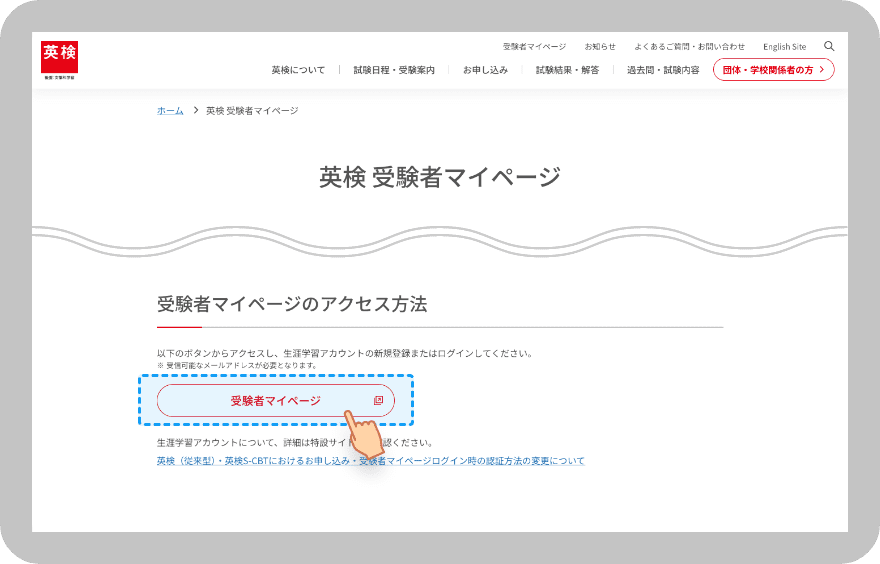Image resolution: width=880 pixels, height=564 pixels.
Task: Open 英検について menu
Action: (298, 70)
